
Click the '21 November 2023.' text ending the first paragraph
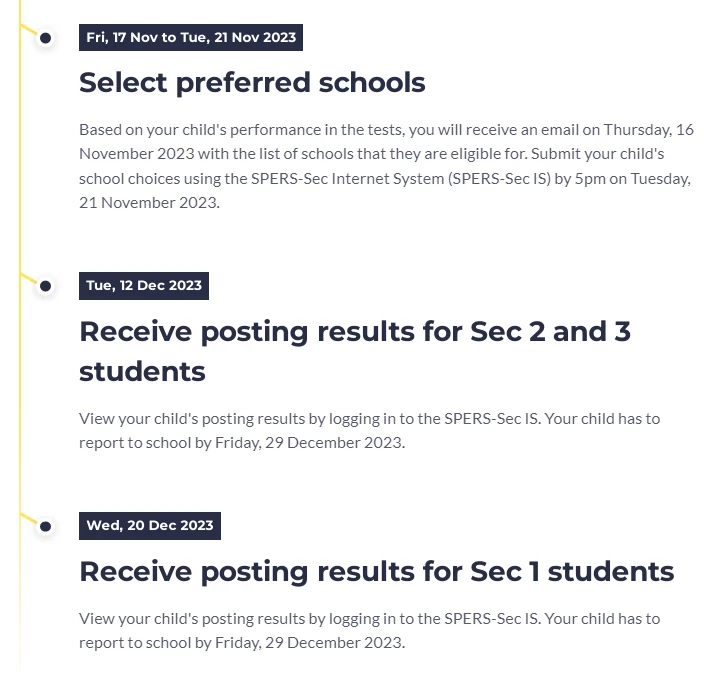[150, 203]
